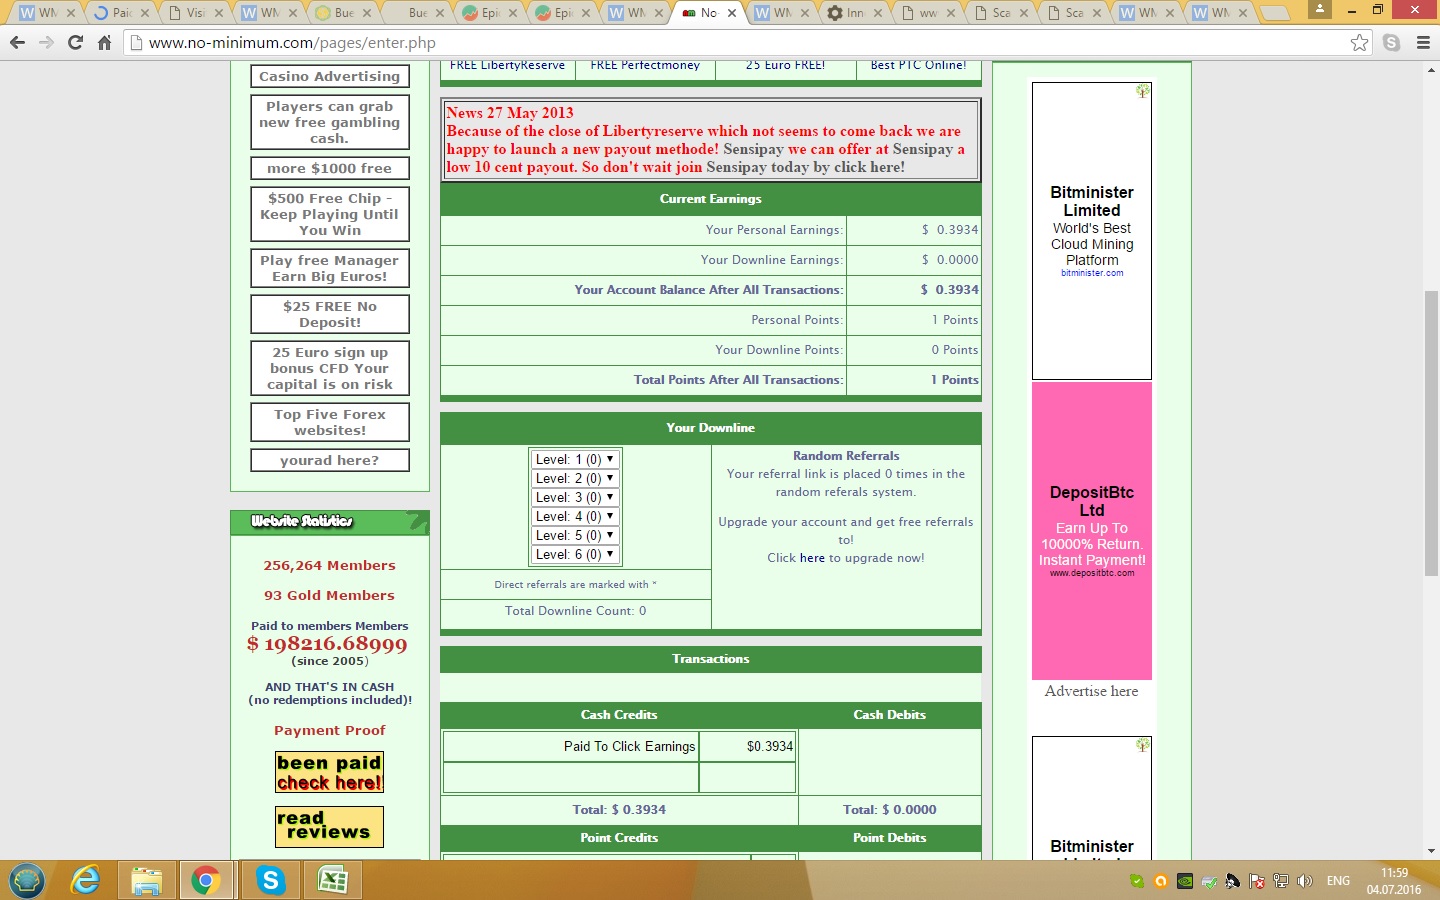This screenshot has height=900, width=1440.
Task: Open 'Play free Manager Earn Big Euros!'
Action: pyautogui.click(x=330, y=268)
